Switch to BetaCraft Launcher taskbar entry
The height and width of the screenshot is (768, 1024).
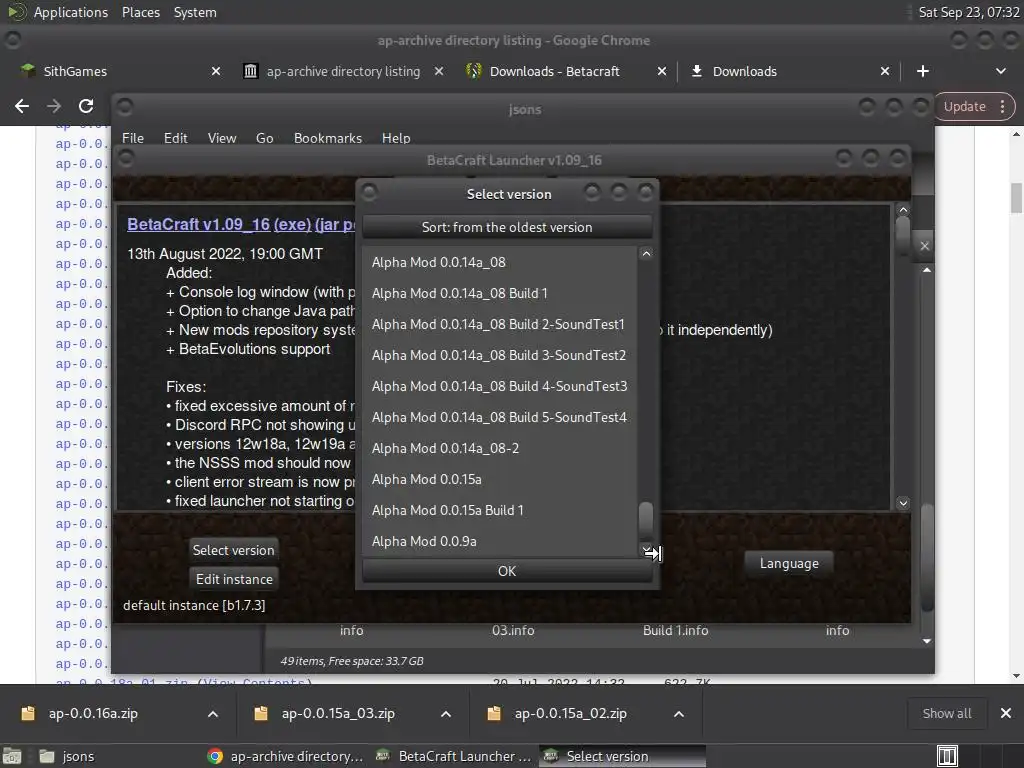[x=455, y=756]
